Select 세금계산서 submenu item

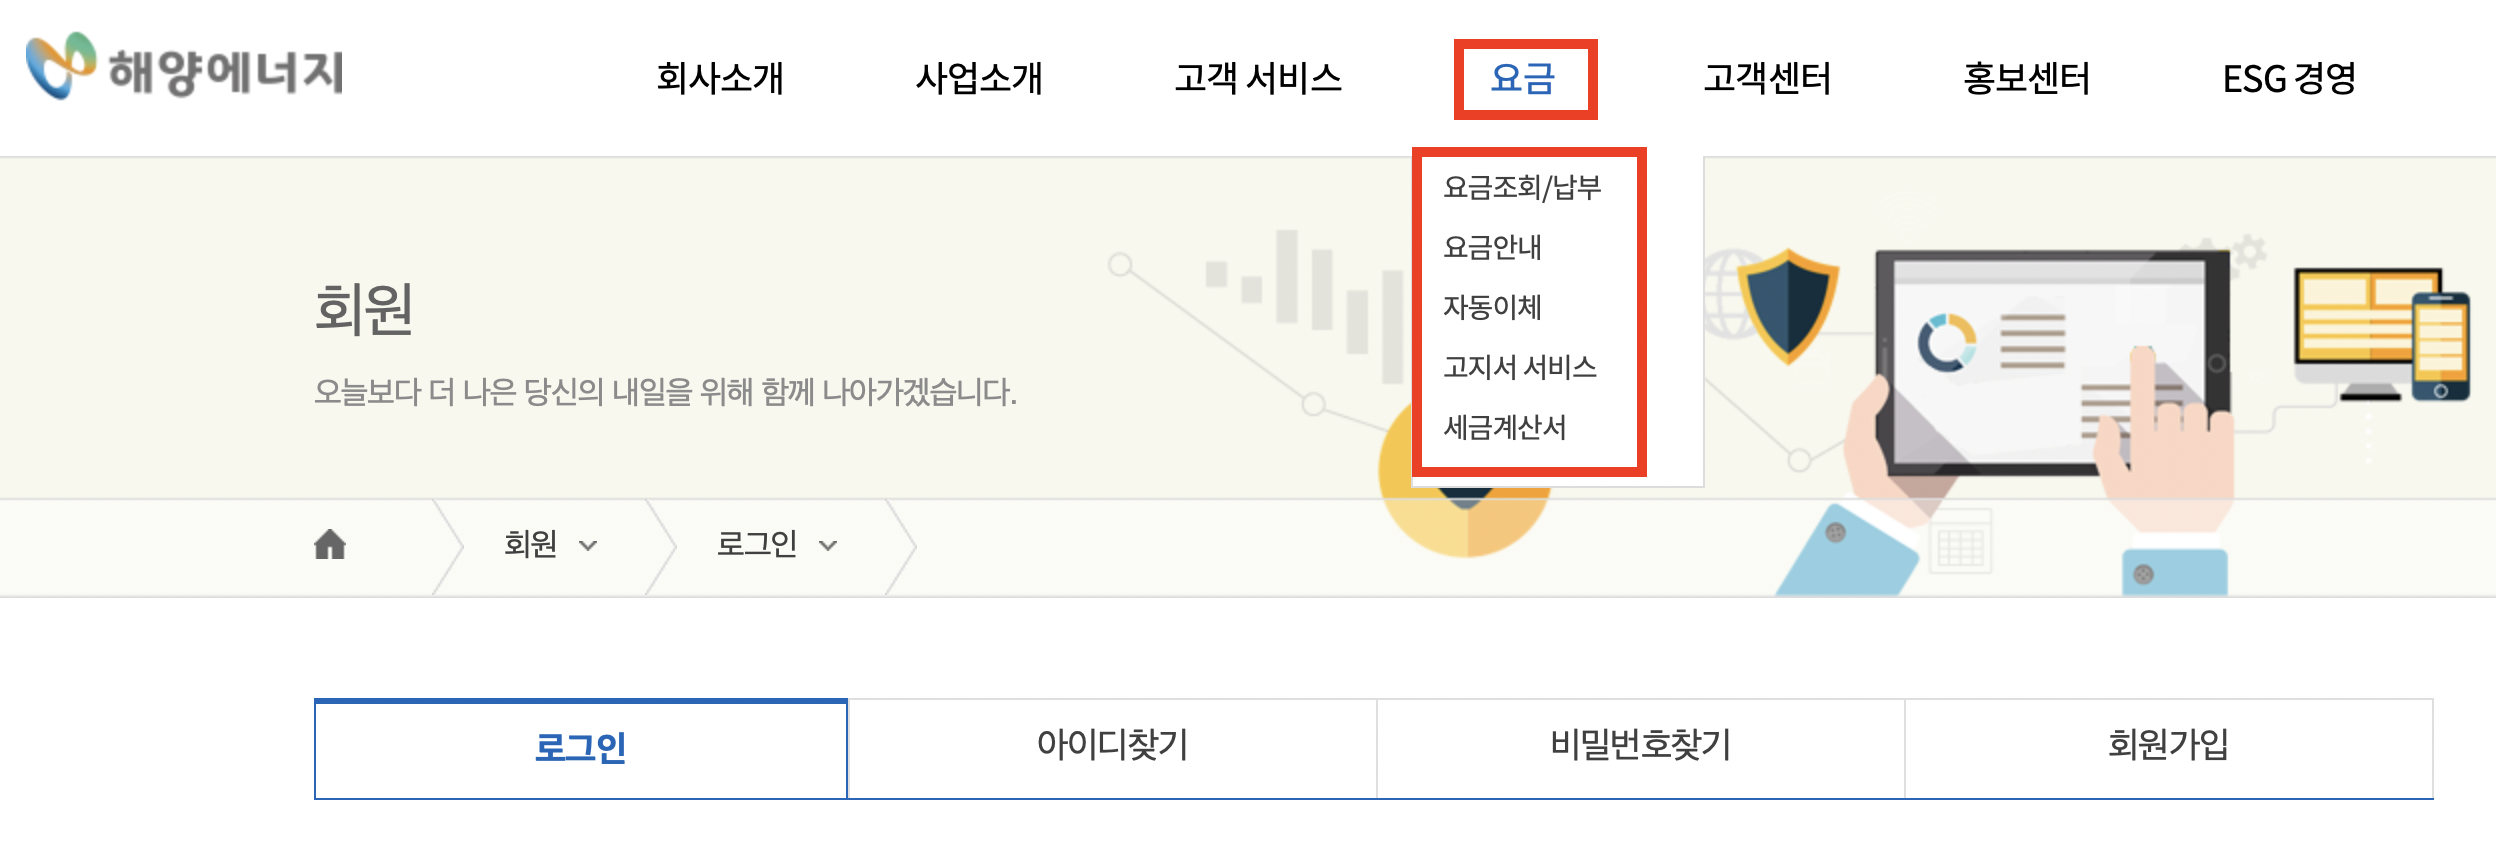tap(1506, 426)
